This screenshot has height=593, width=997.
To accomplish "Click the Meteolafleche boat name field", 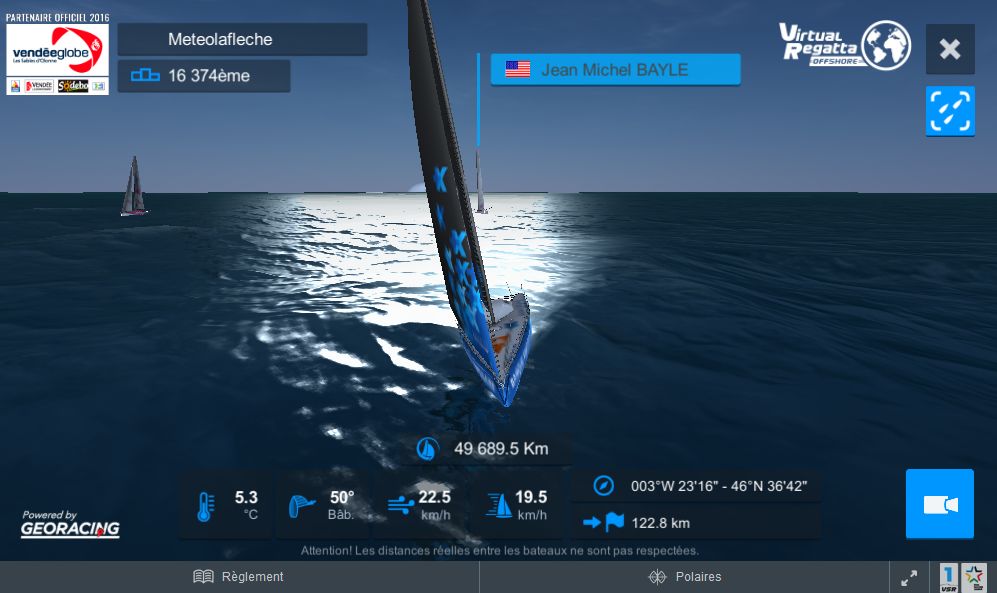I will [x=242, y=39].
